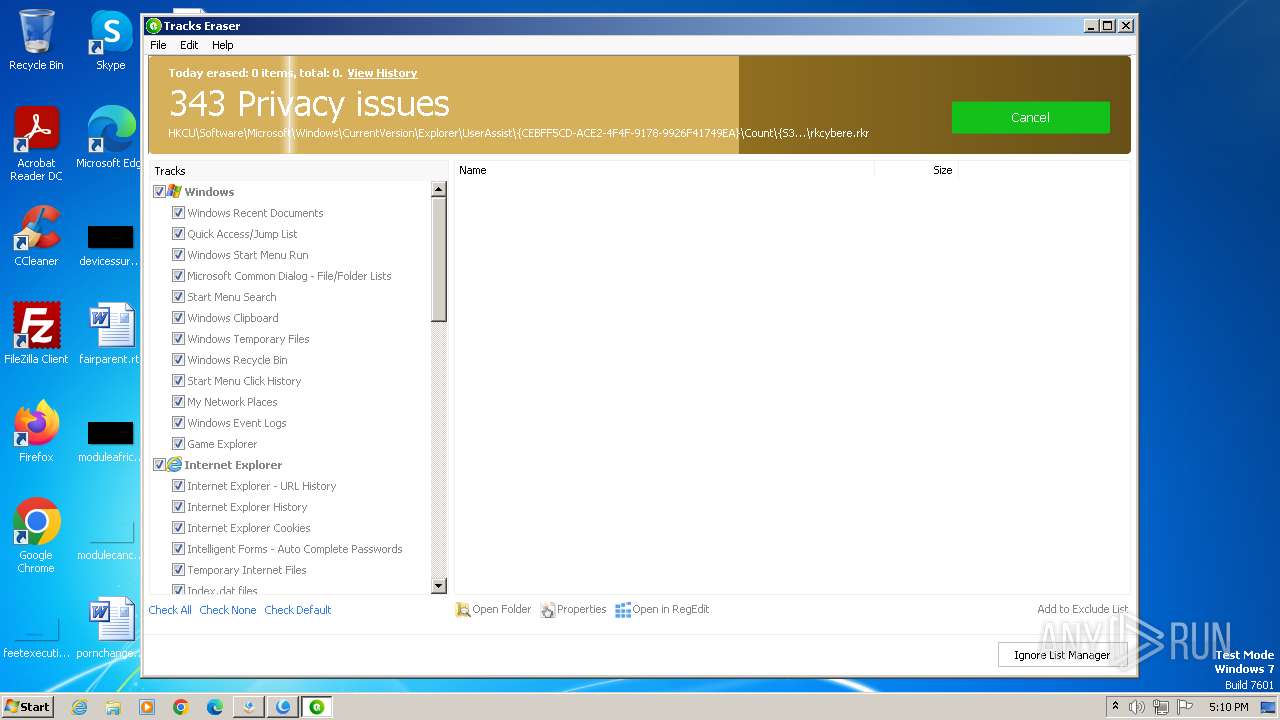Viewport: 1280px width, 720px height.
Task: Show hidden system tray icons
Action: click(1115, 707)
